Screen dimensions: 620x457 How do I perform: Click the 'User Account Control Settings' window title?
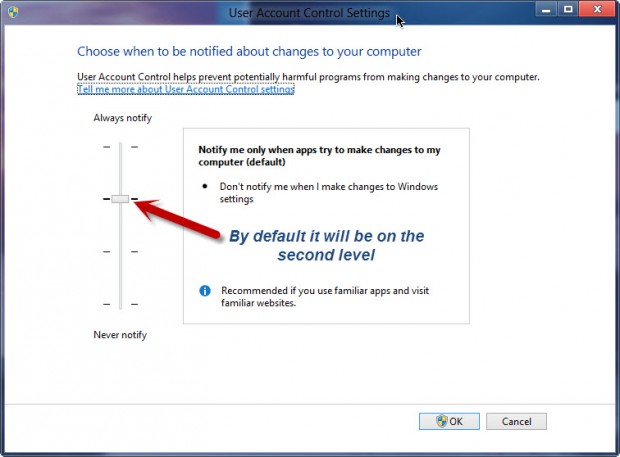pyautogui.click(x=309, y=13)
